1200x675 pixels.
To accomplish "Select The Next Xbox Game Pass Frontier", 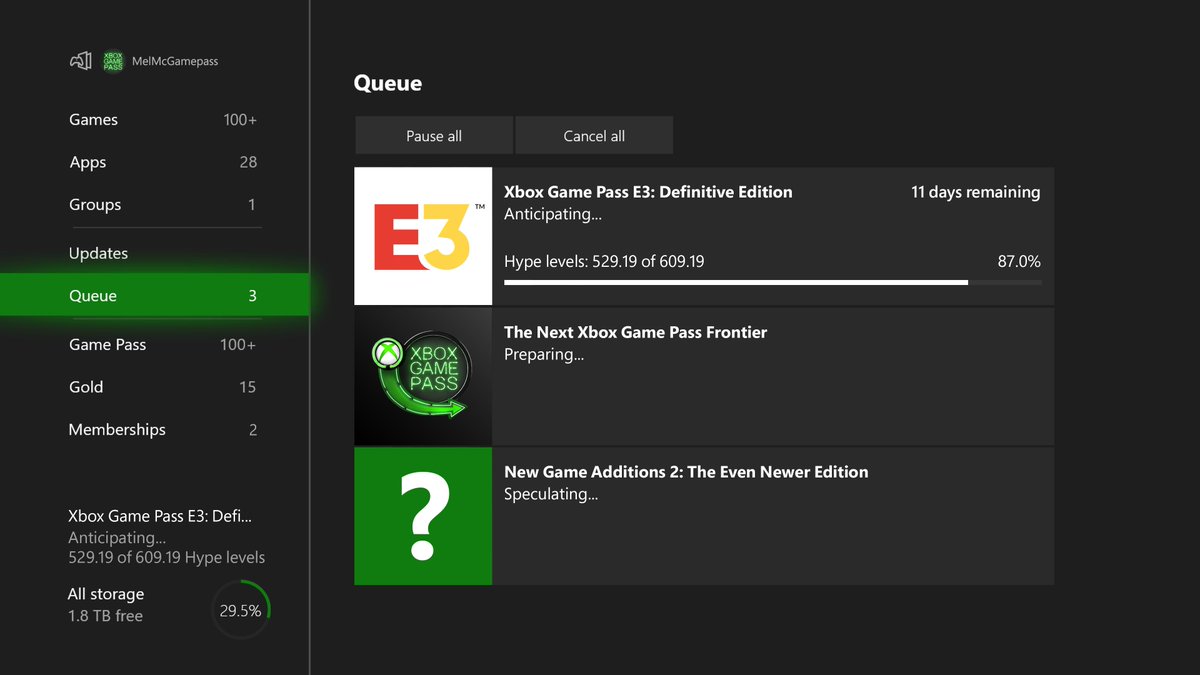I will (636, 332).
